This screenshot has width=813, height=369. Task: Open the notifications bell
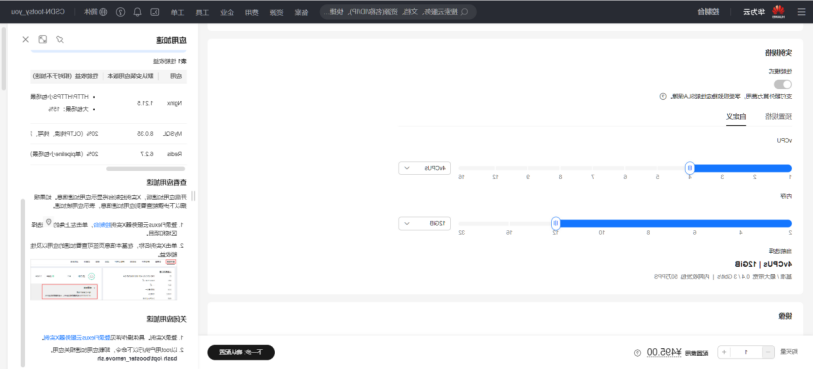(137, 11)
